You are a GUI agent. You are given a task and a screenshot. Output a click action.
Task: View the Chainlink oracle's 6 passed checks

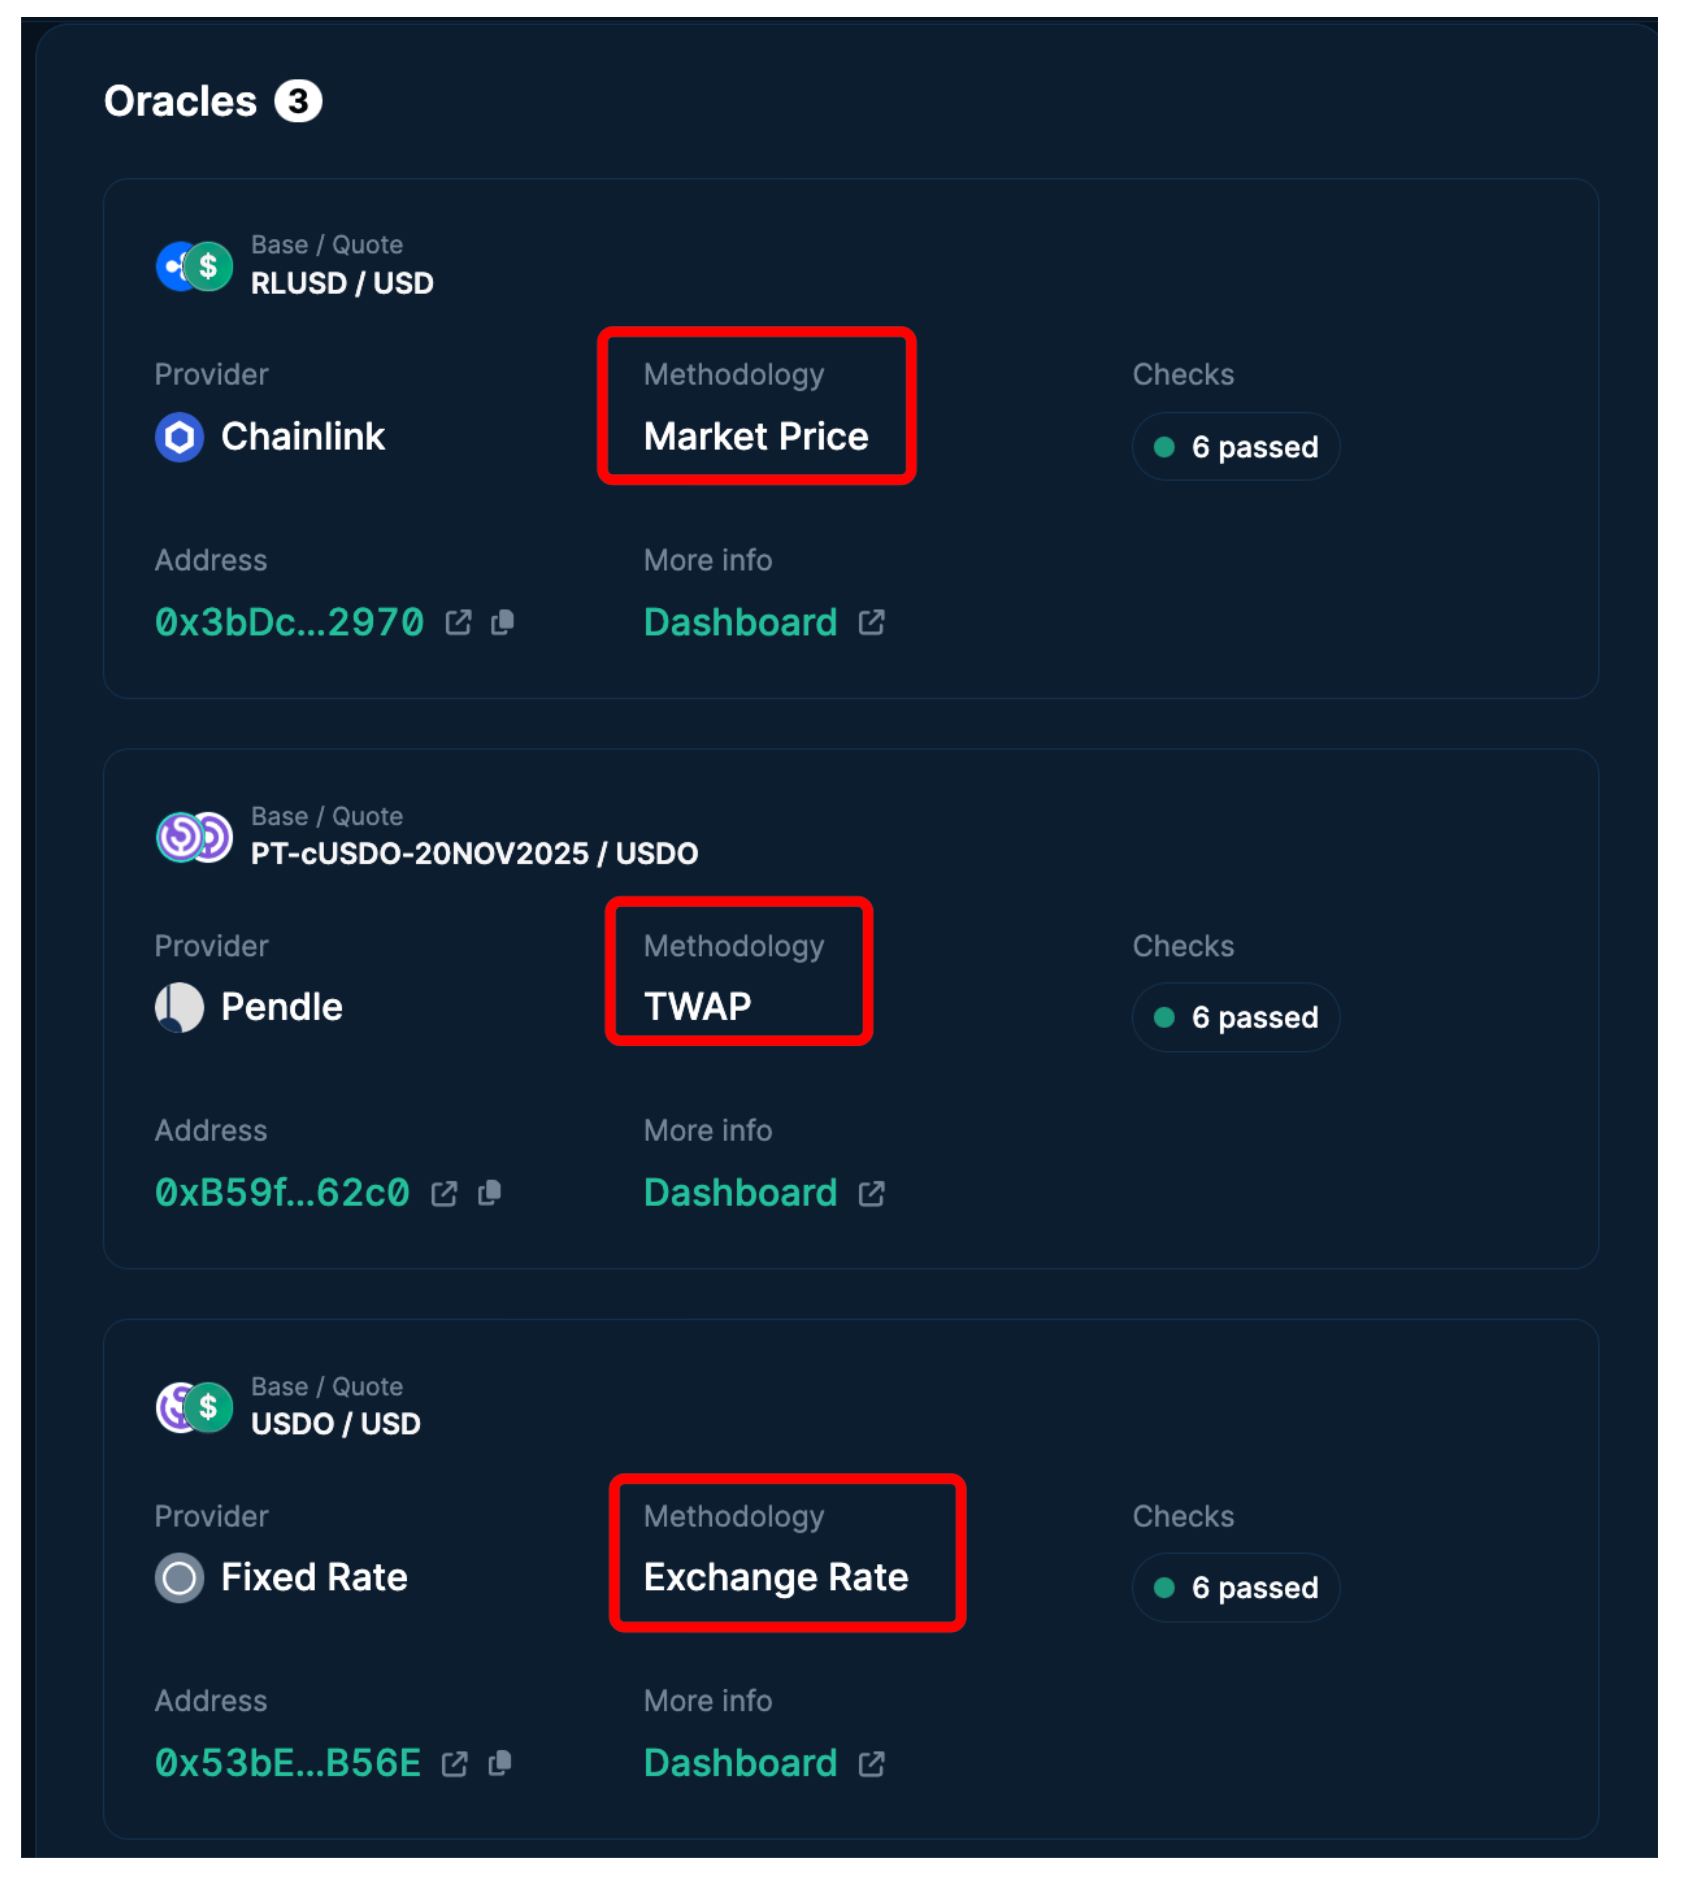tap(1235, 447)
